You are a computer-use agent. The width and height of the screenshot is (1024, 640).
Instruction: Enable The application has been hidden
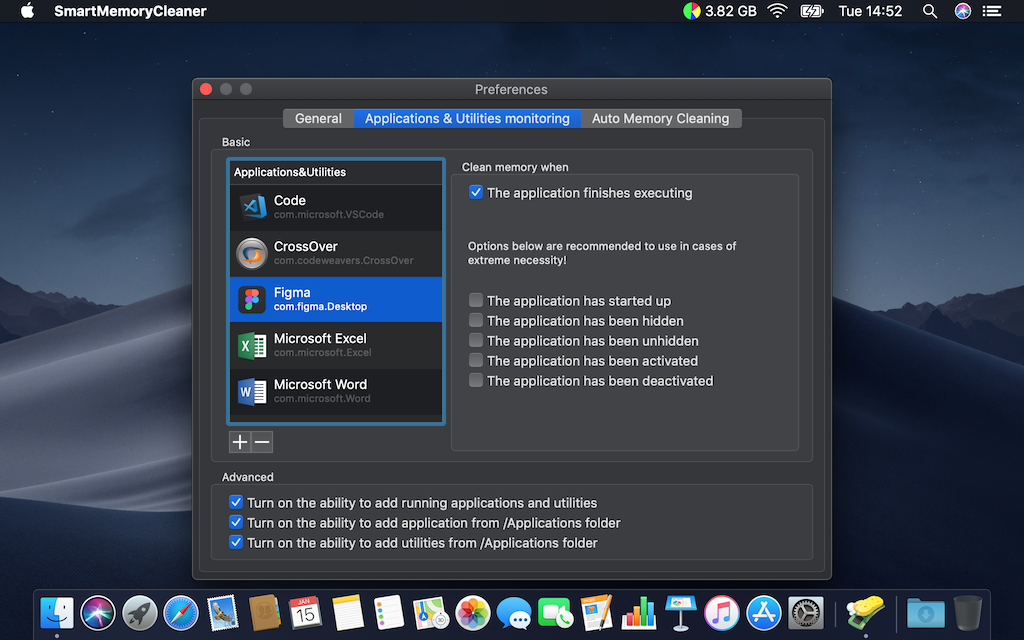475,321
